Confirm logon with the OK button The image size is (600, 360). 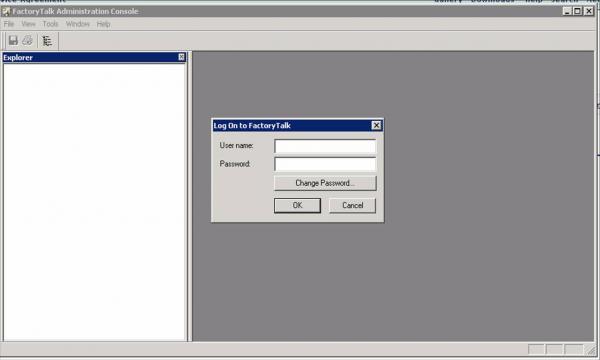pos(297,205)
